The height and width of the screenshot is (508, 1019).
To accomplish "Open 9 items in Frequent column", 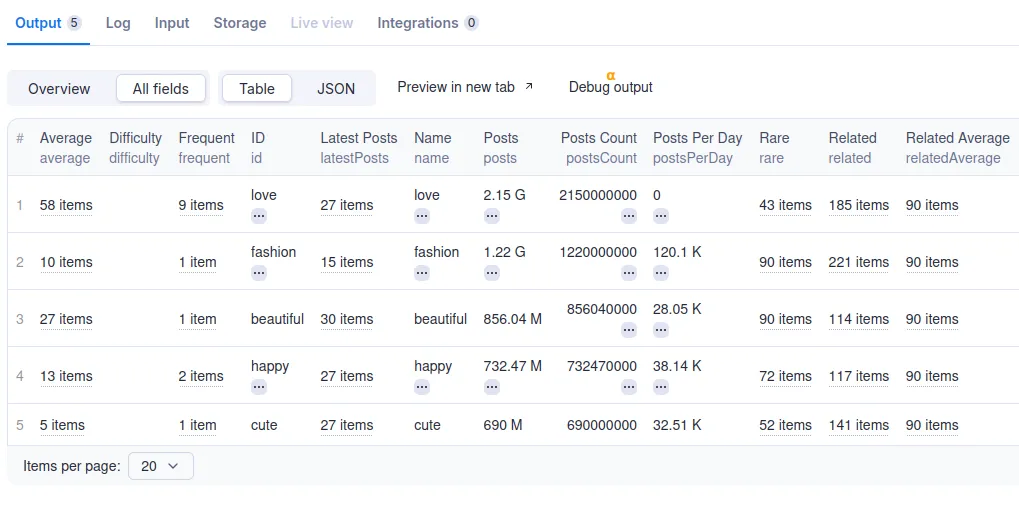I will click(x=201, y=205).
